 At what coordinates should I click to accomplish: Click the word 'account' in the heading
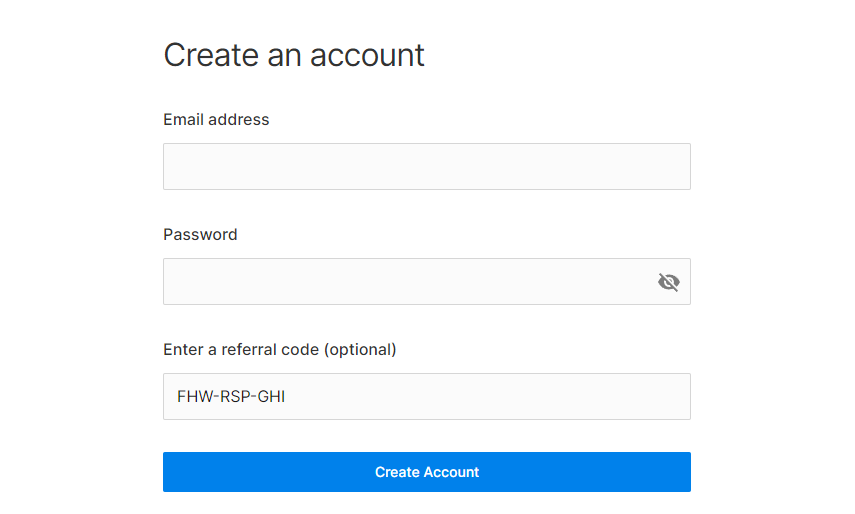(367, 55)
